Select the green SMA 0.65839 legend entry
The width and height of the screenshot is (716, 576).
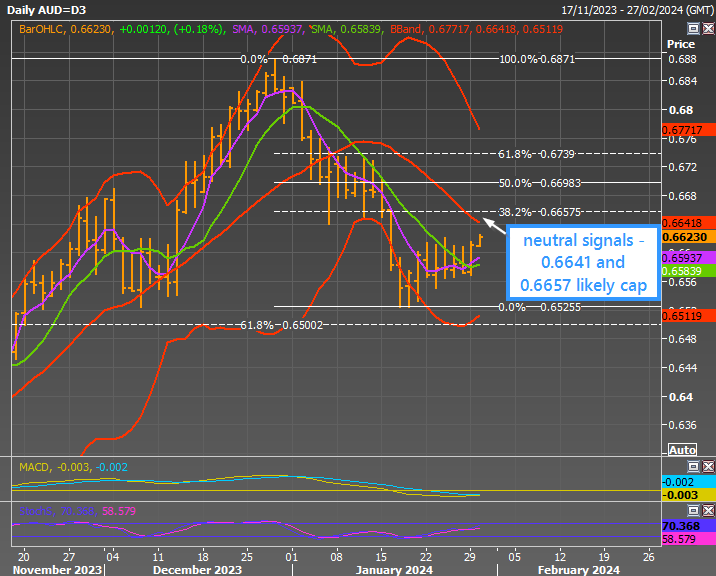pyautogui.click(x=346, y=29)
